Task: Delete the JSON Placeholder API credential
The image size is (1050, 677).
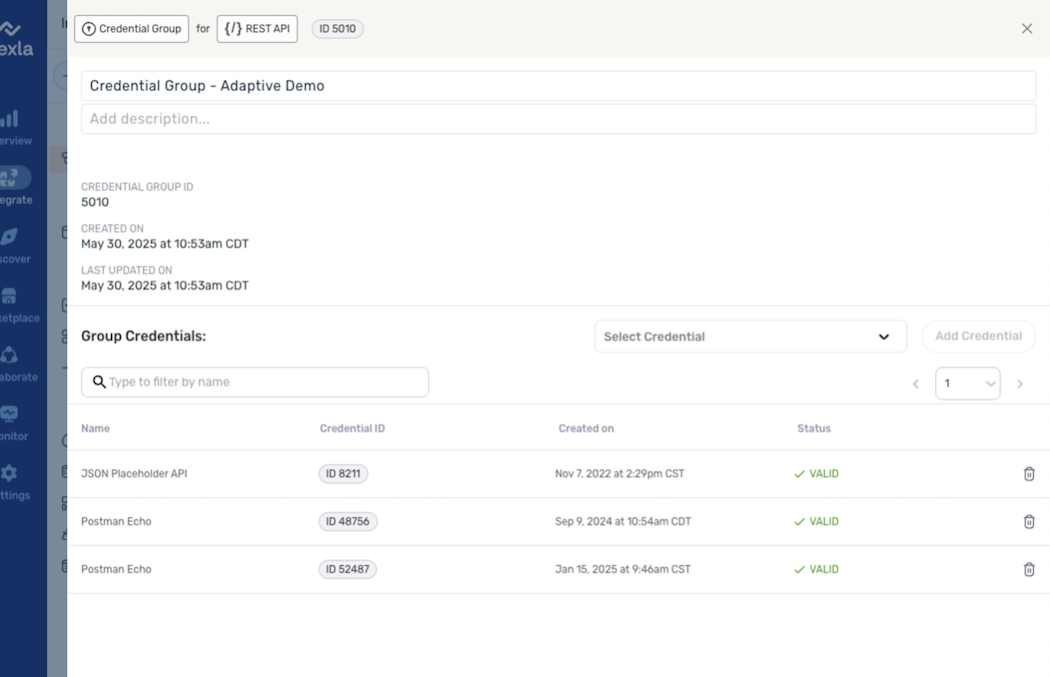Action: coord(1028,474)
